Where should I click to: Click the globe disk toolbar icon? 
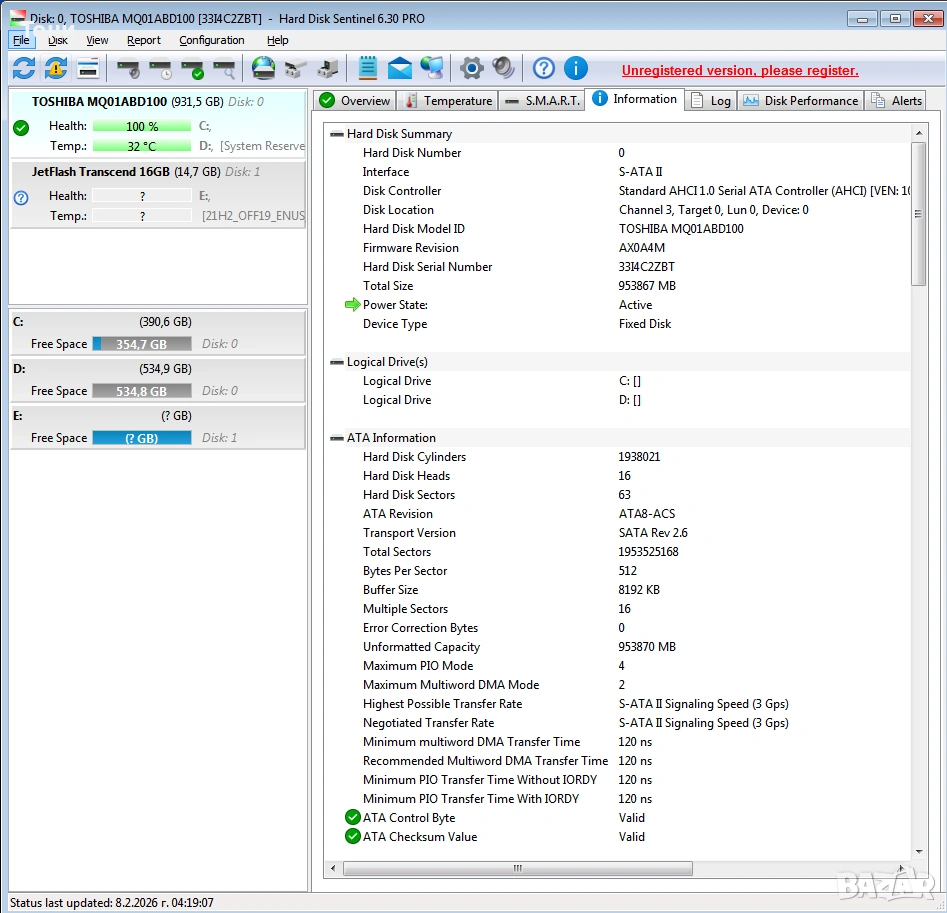coord(263,68)
